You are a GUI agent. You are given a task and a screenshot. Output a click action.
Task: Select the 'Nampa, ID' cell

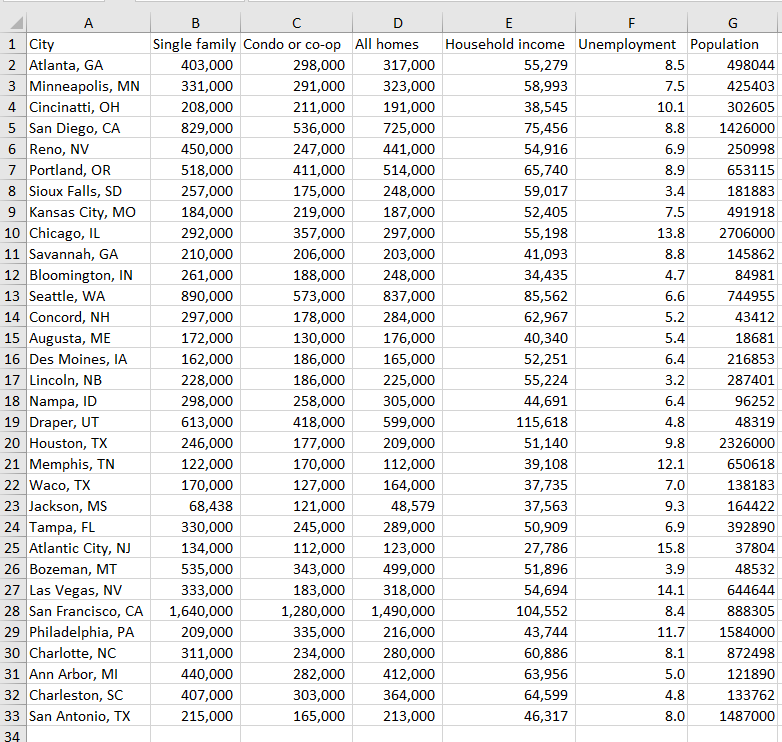point(88,401)
